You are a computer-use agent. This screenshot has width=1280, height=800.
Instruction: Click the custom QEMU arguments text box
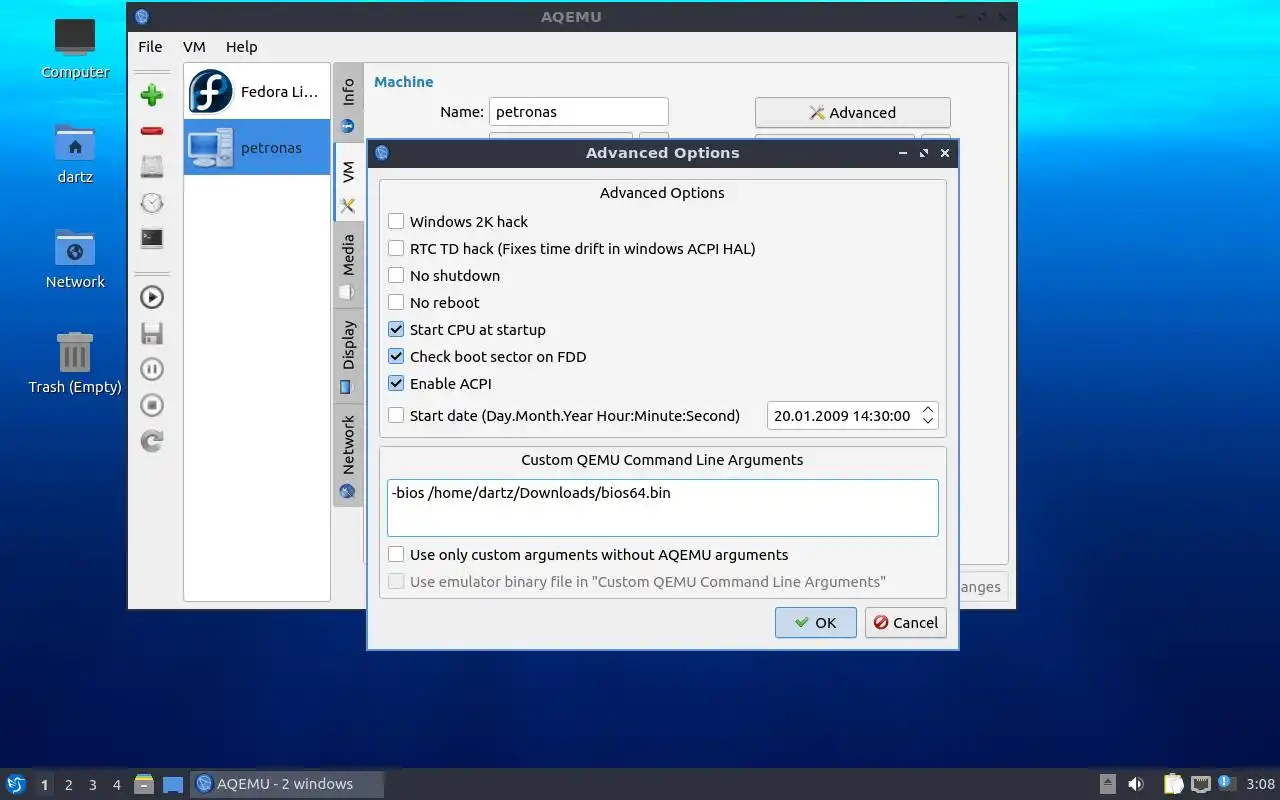[x=663, y=508]
